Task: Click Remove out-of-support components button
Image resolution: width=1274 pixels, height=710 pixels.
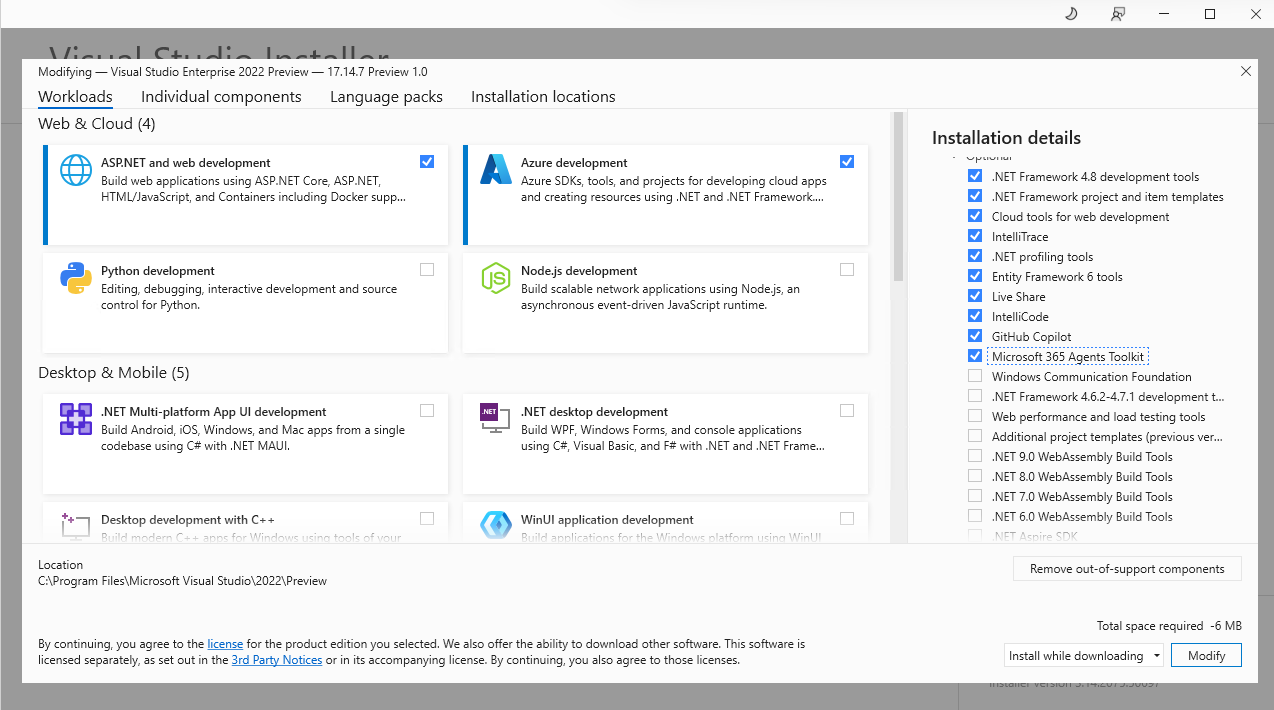Action: (1127, 569)
